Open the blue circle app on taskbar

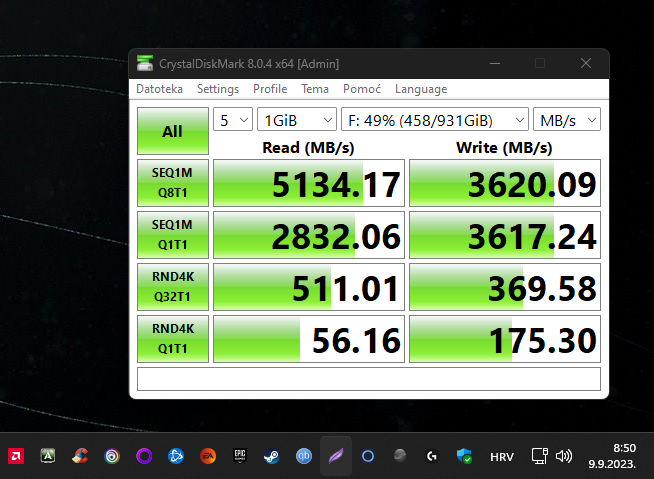368,456
